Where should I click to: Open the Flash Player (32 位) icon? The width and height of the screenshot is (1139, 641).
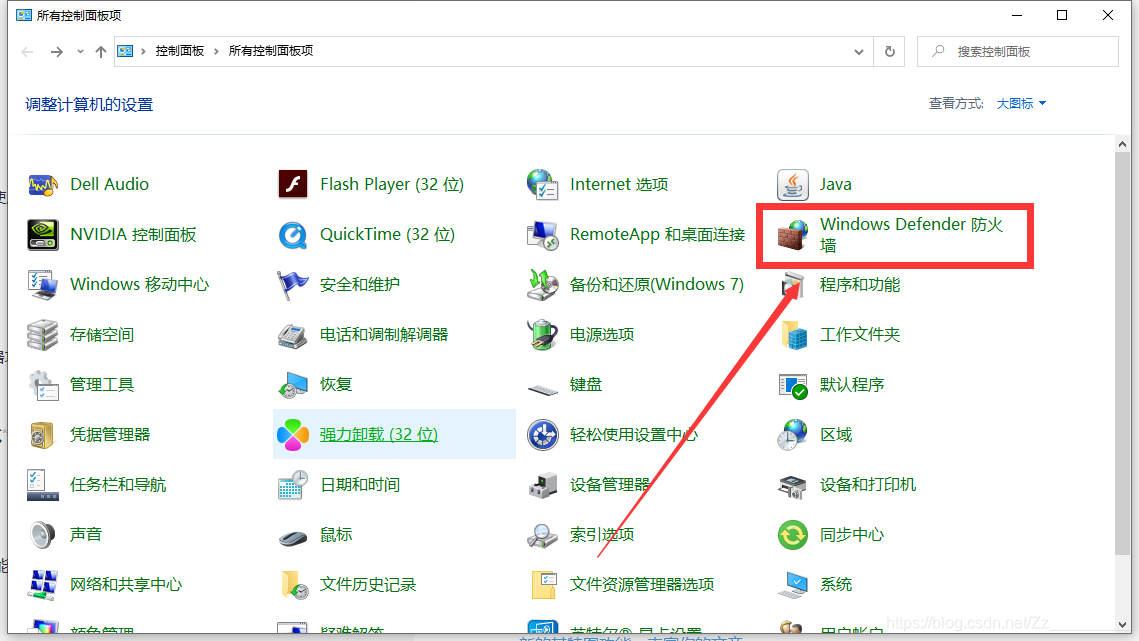(x=293, y=185)
